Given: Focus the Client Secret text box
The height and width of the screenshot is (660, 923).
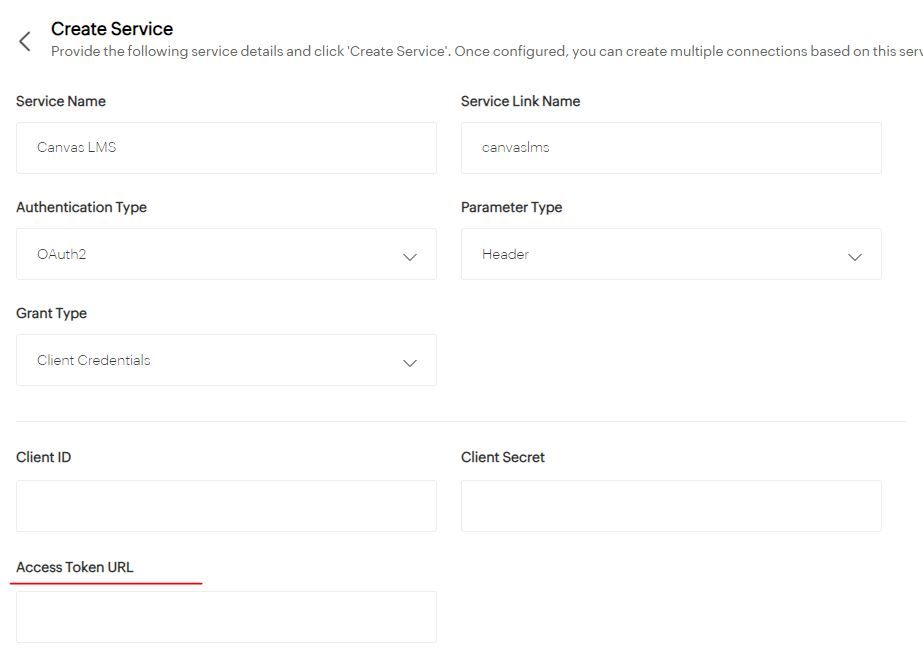Looking at the screenshot, I should (670, 506).
